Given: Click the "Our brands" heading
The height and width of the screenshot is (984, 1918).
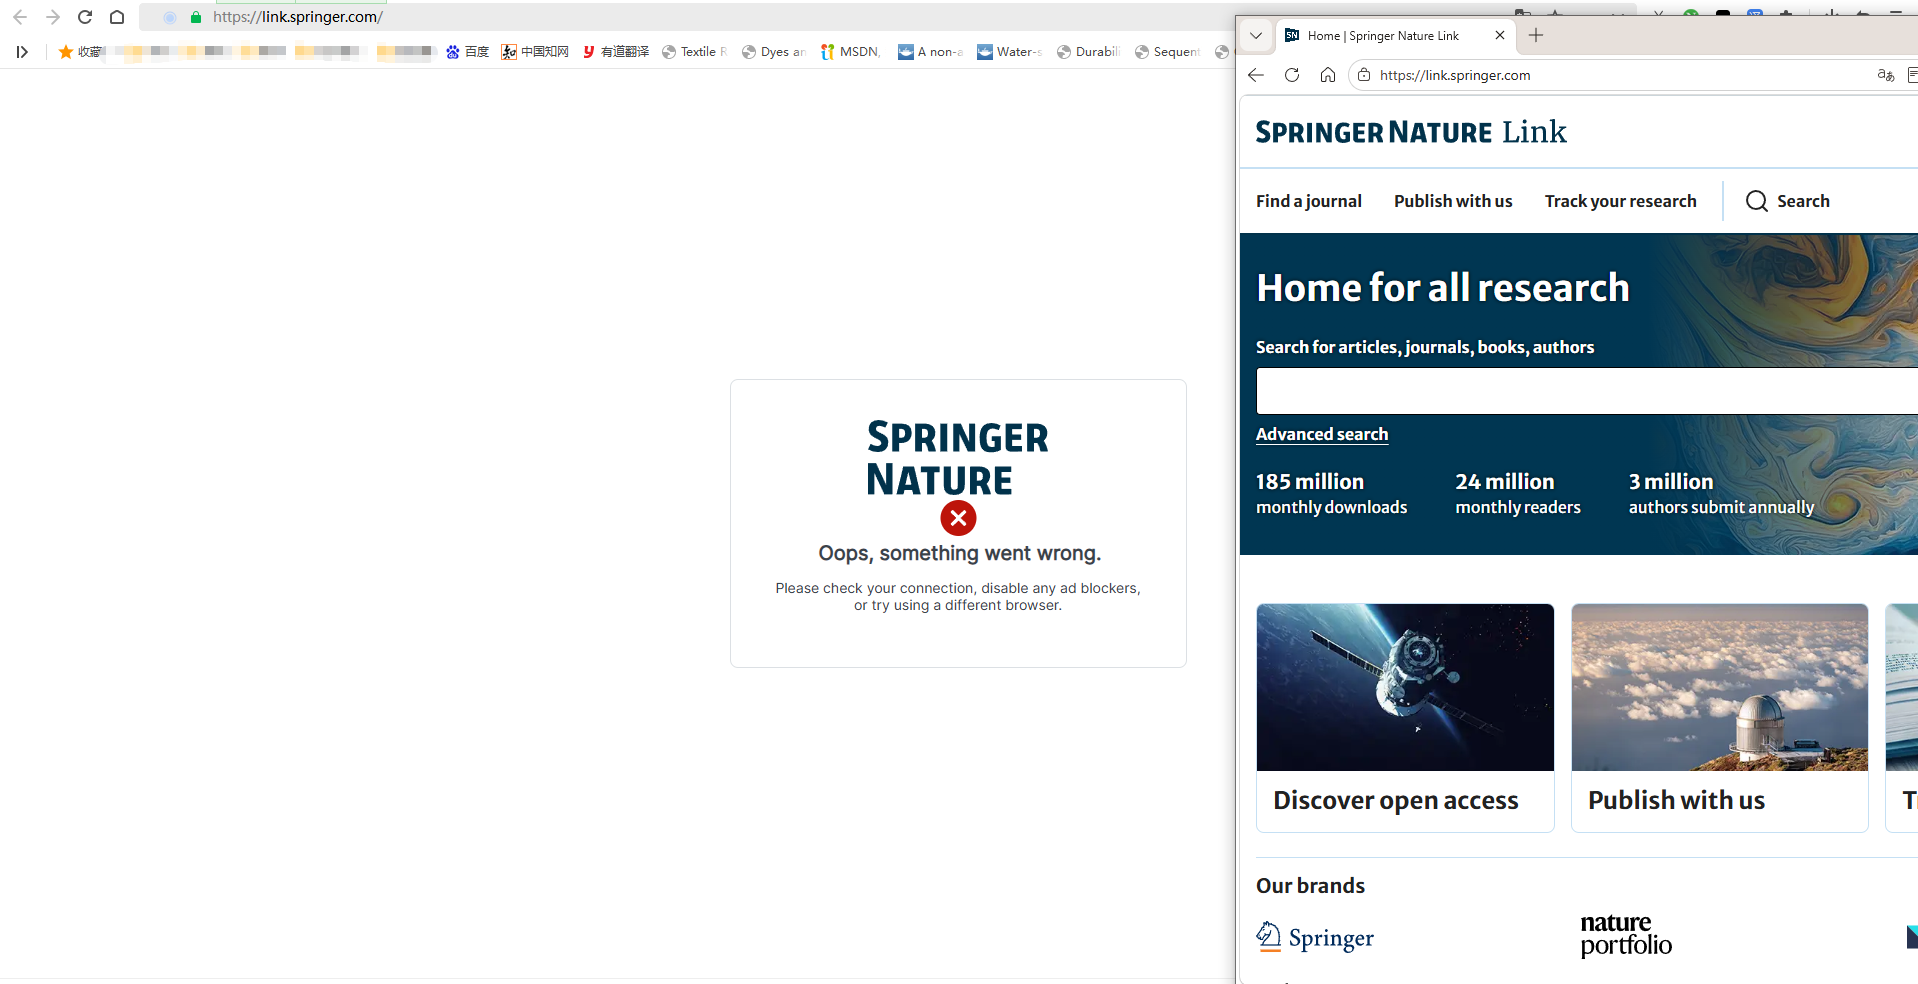Looking at the screenshot, I should point(1310,886).
